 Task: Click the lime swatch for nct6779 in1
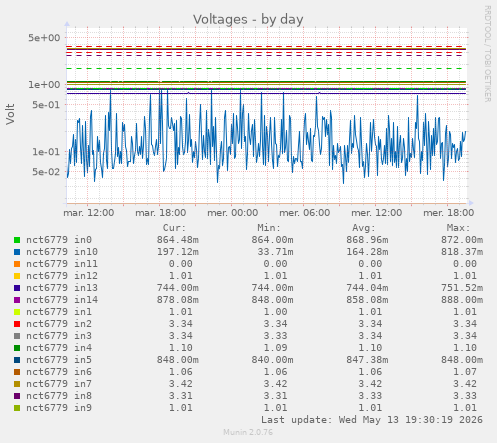coord(17,312)
